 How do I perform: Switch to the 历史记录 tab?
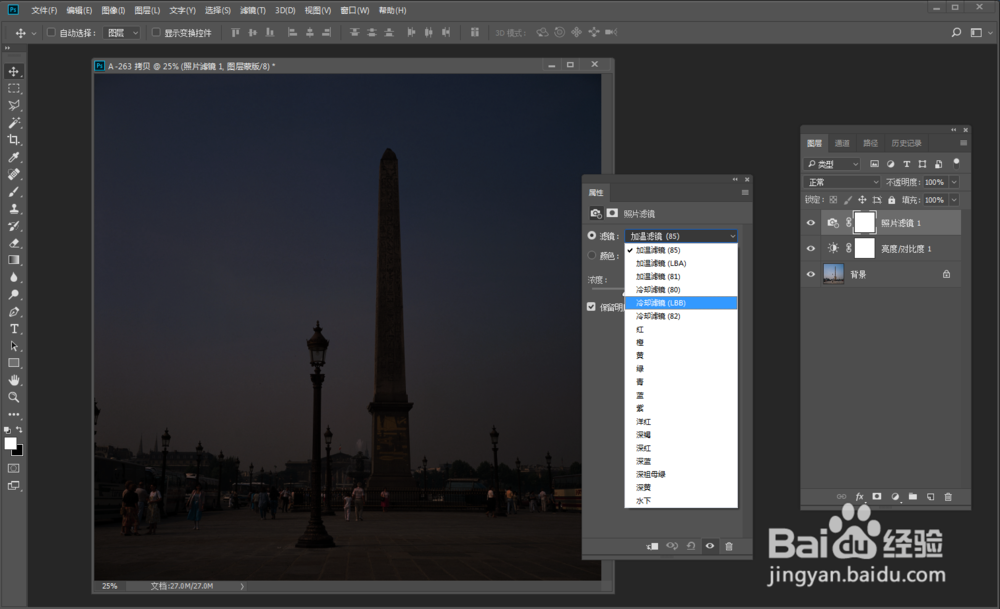pyautogui.click(x=906, y=143)
